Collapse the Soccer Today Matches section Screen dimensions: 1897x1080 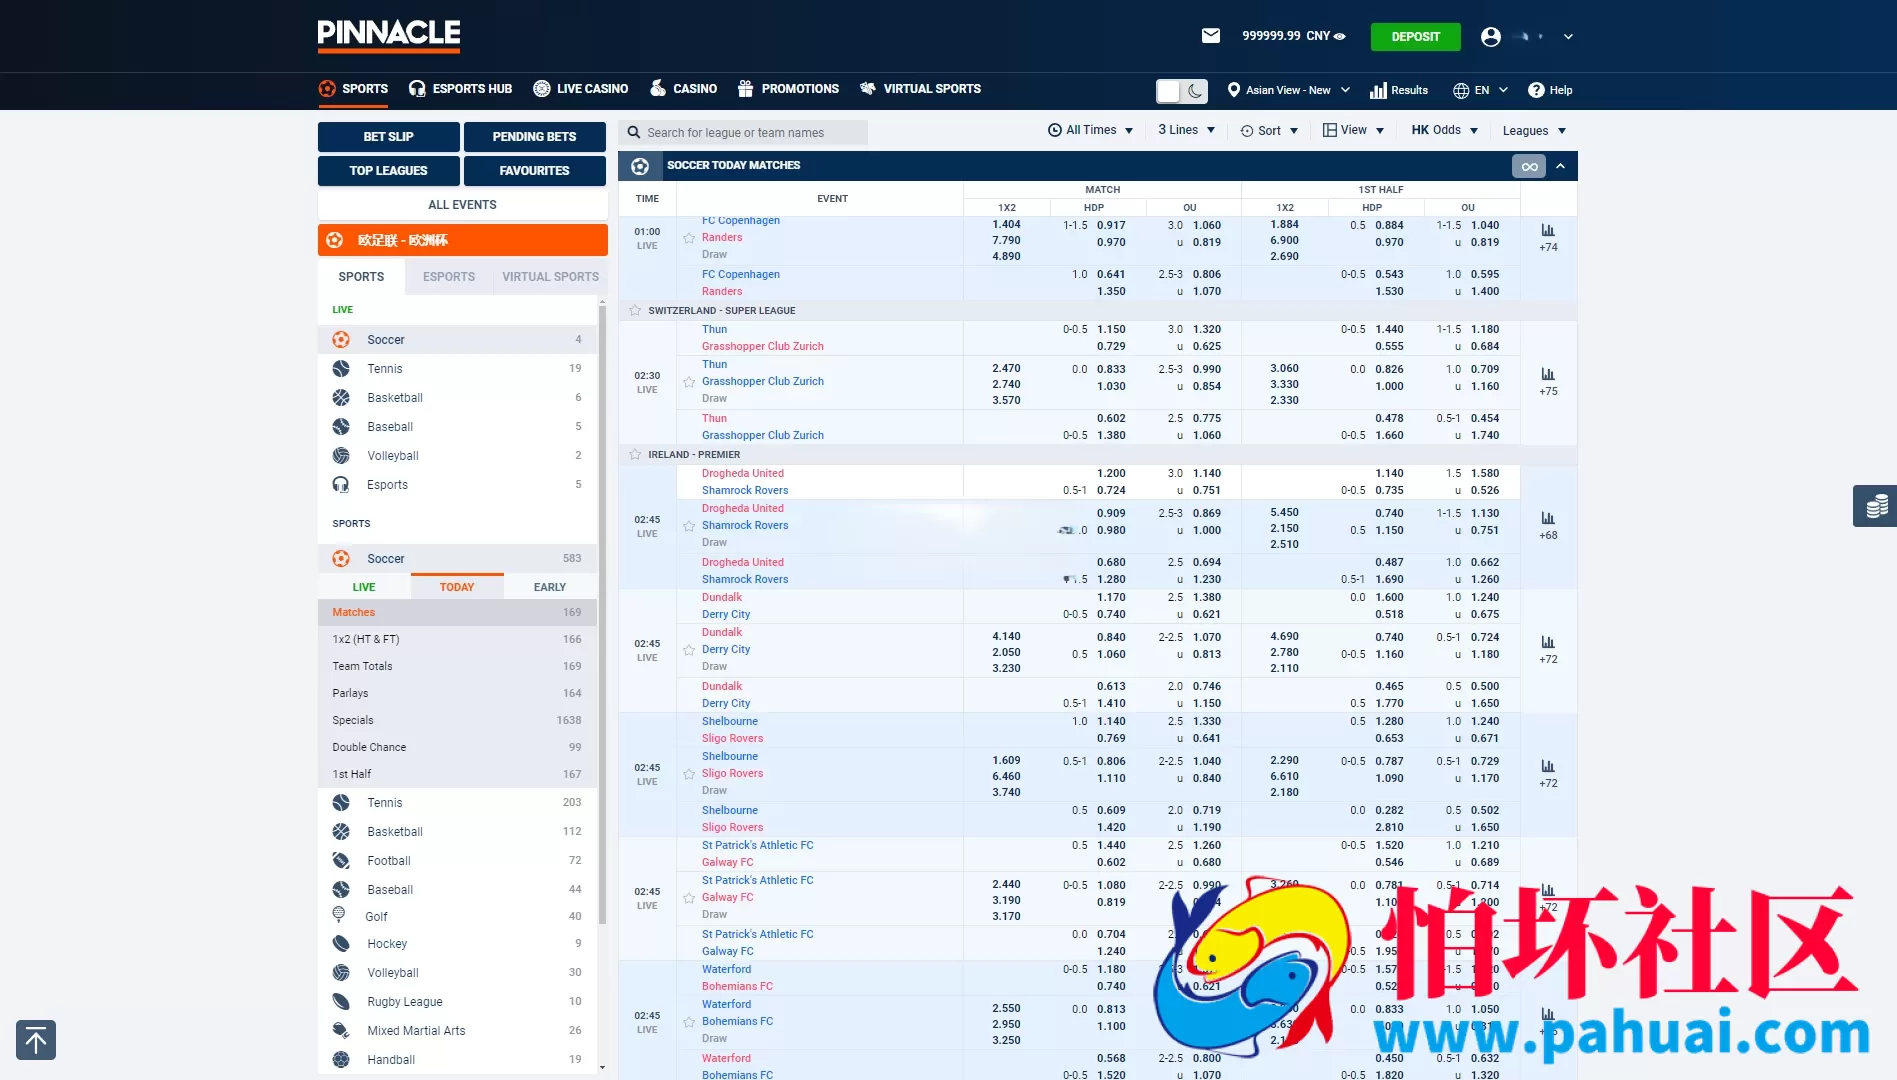1560,166
